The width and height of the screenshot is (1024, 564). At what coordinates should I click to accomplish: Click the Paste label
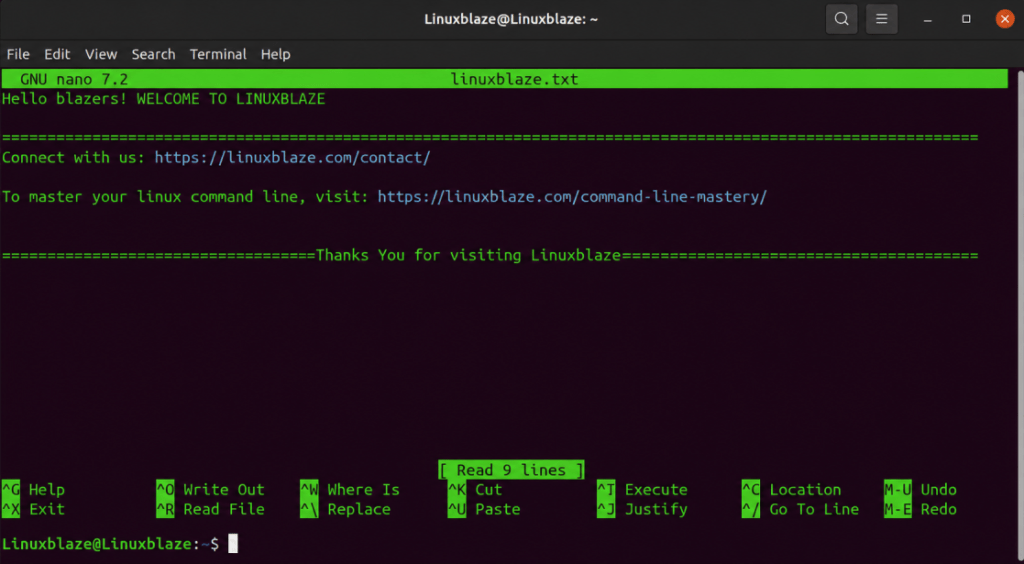coord(498,509)
